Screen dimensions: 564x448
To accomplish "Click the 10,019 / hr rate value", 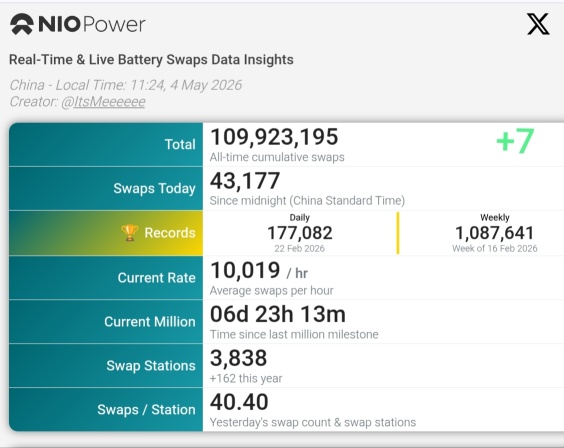I will click(259, 271).
